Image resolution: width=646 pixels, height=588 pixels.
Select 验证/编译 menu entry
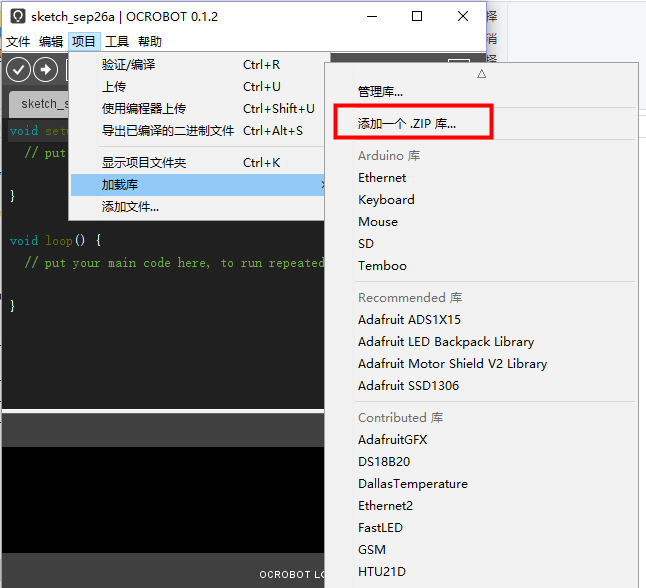(x=197, y=65)
